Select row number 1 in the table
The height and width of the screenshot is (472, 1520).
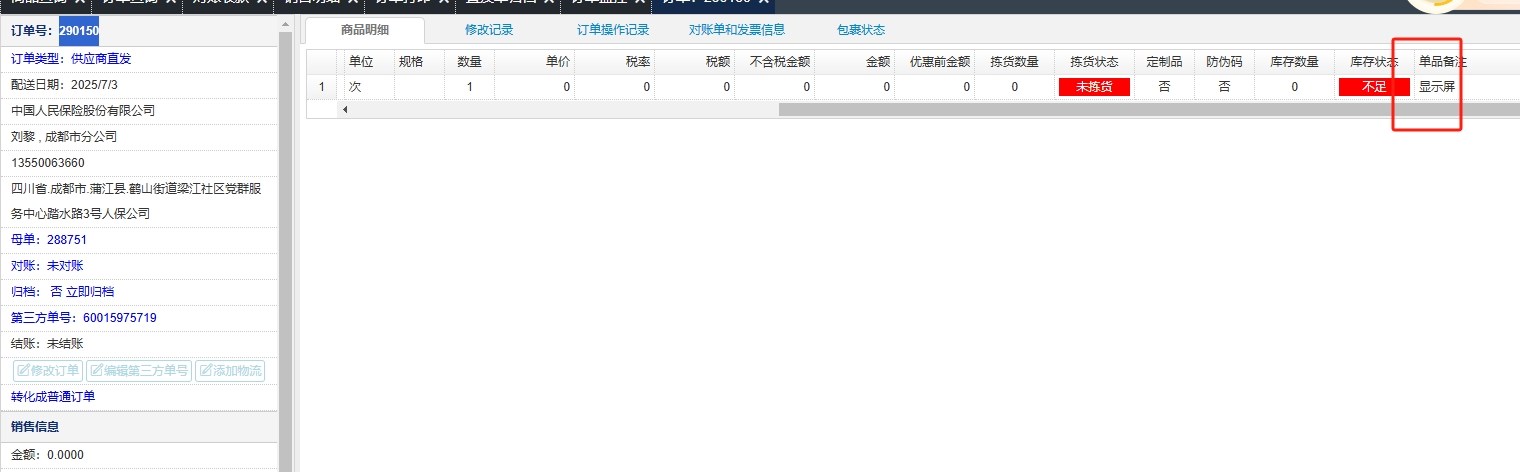[321, 87]
